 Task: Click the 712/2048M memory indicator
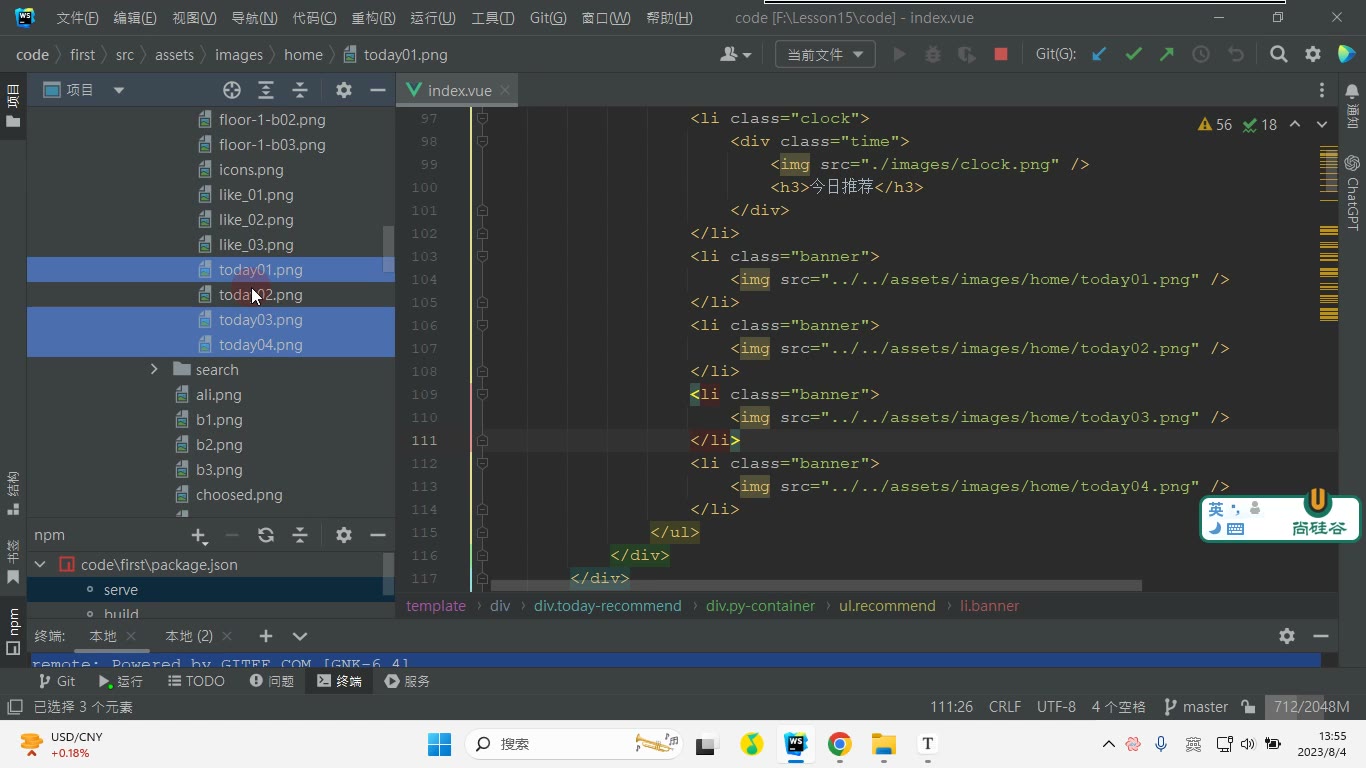pos(1312,707)
